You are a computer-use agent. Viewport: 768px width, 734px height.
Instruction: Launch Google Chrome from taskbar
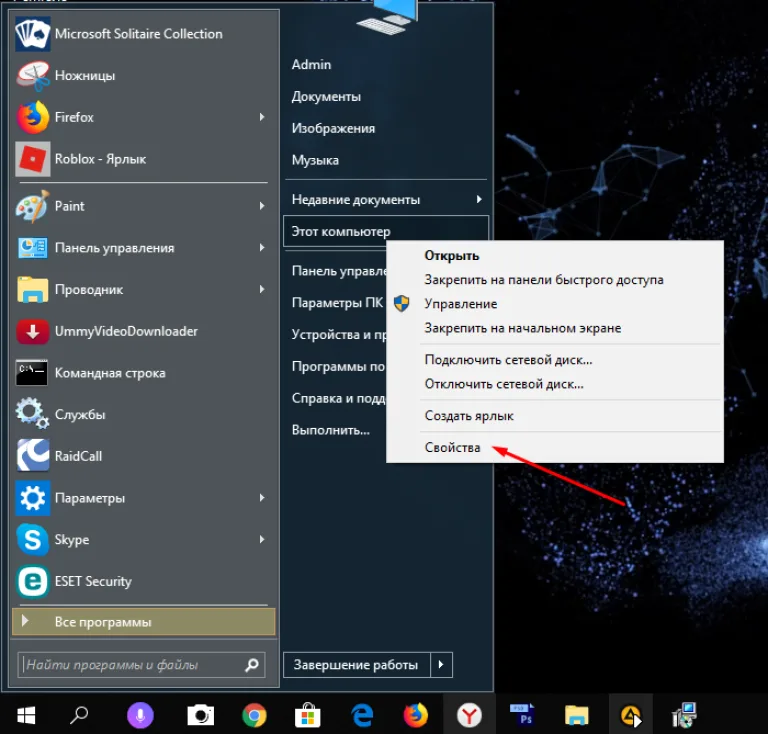[x=254, y=715]
